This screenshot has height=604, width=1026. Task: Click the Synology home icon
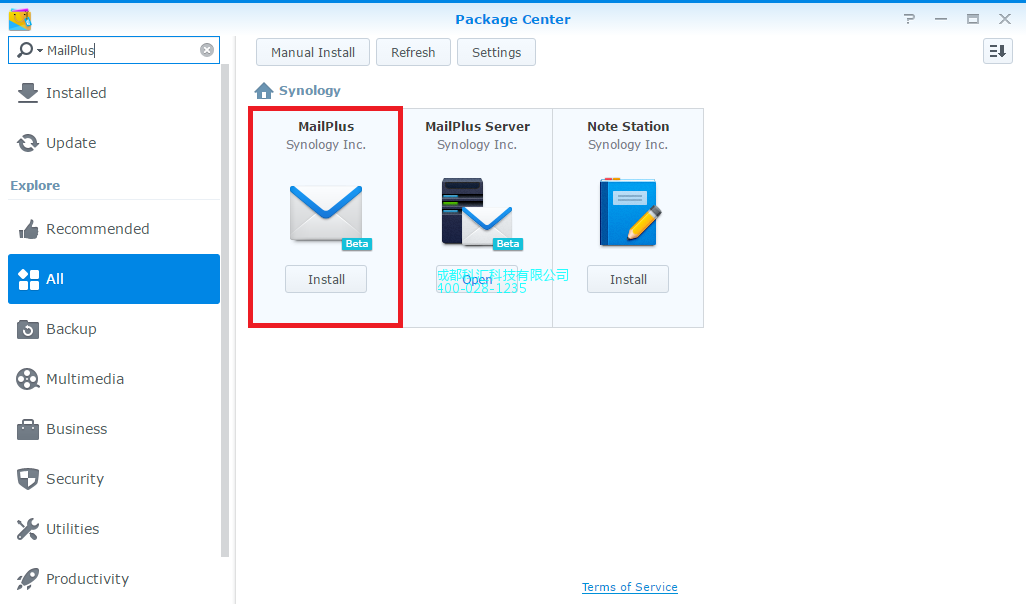[x=264, y=90]
